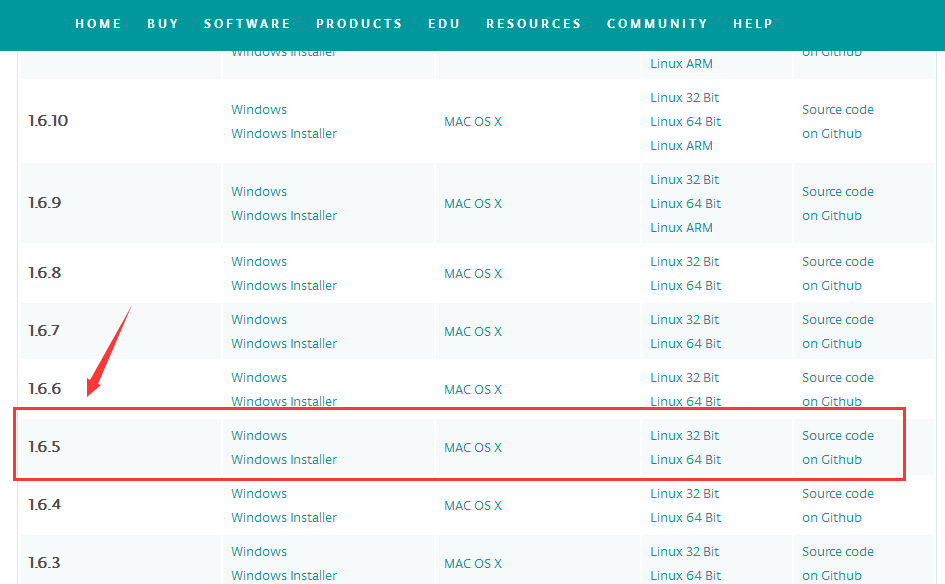
Task: Download Windows zip for version 1.6.7
Action: pyautogui.click(x=259, y=319)
